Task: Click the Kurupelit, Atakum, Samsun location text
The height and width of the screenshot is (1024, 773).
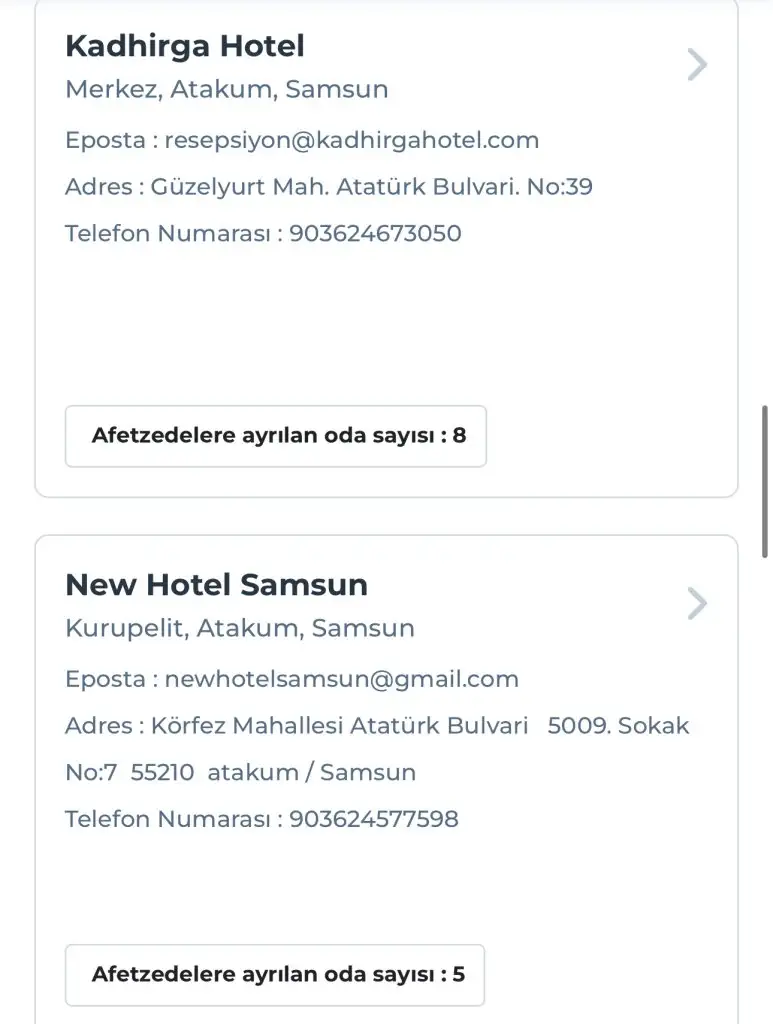Action: point(239,628)
